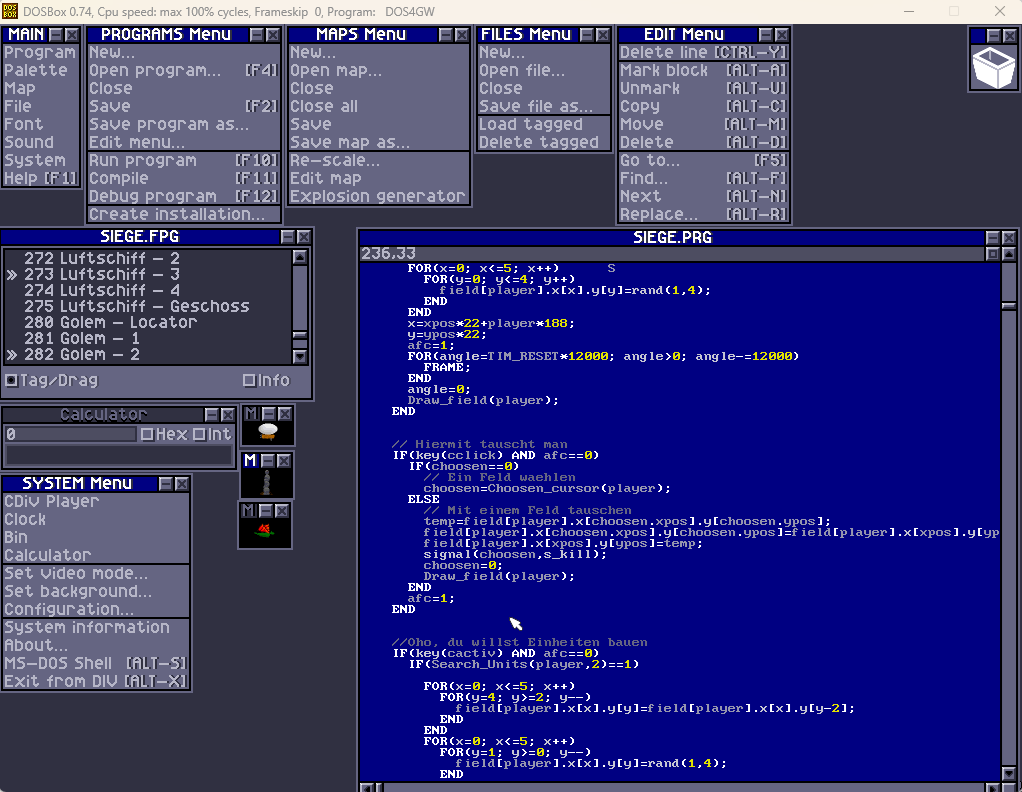
Task: Minimize the EDIT Menu window
Action: [766, 35]
